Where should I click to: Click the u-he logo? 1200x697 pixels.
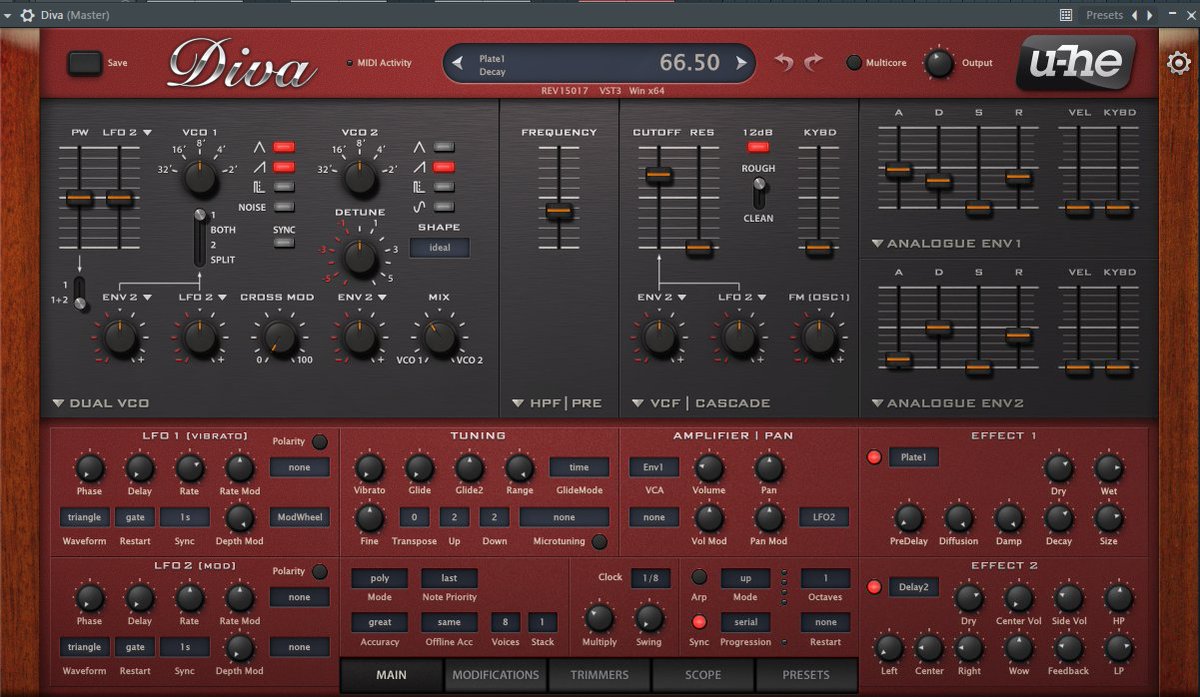1075,62
